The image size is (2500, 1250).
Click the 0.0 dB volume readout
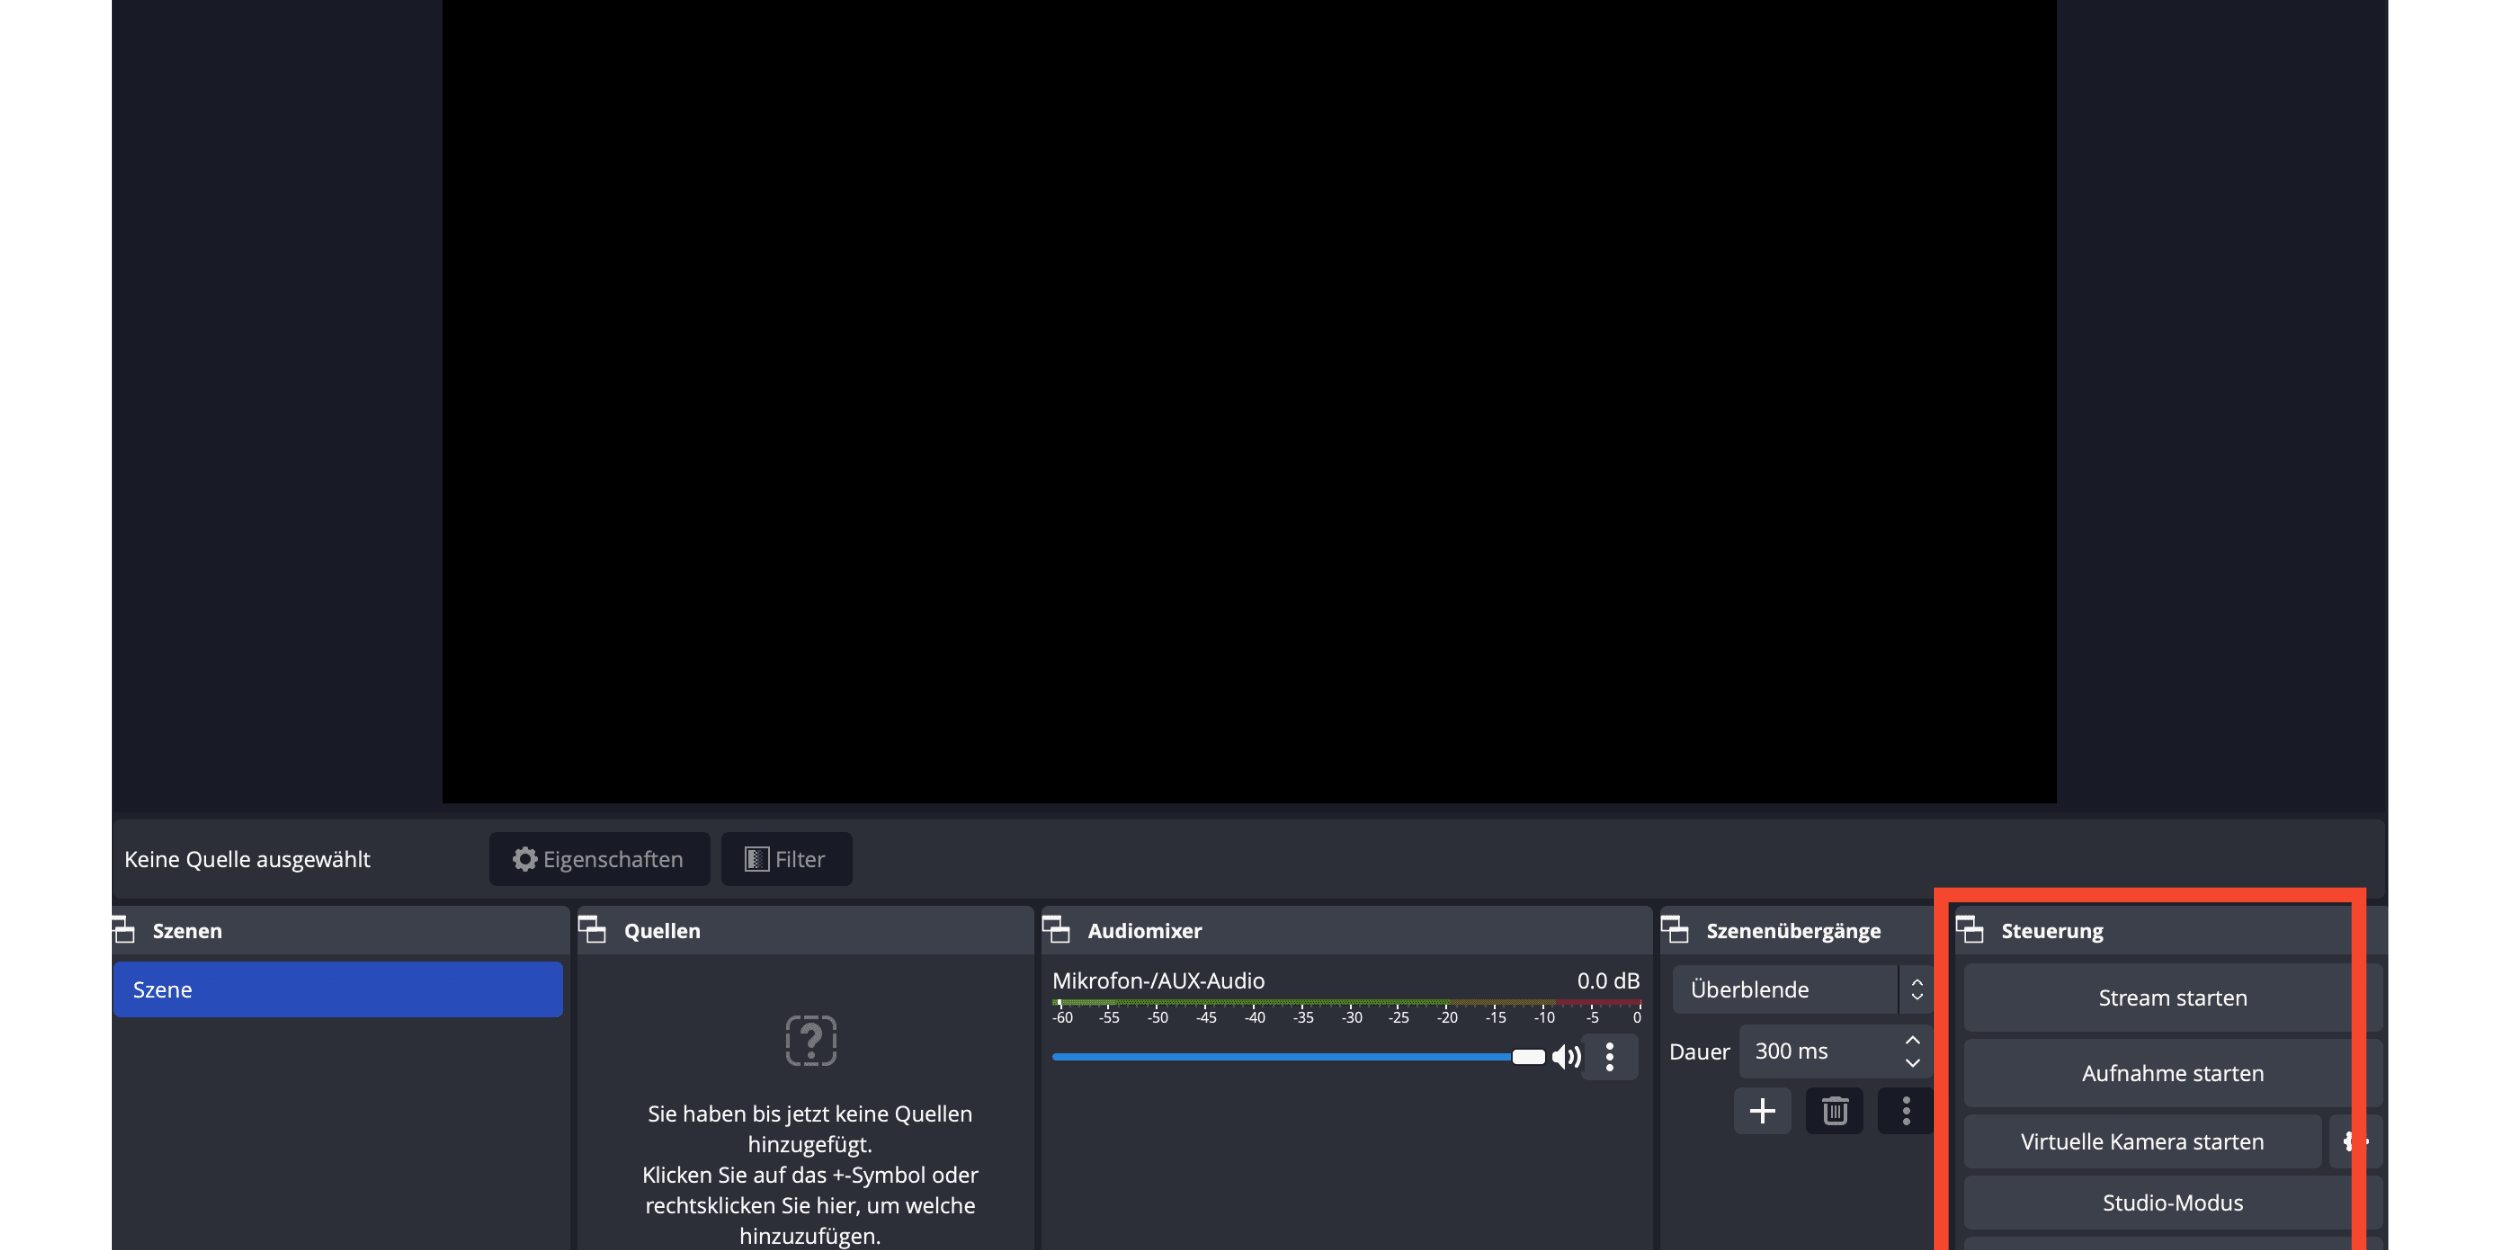pos(1608,981)
